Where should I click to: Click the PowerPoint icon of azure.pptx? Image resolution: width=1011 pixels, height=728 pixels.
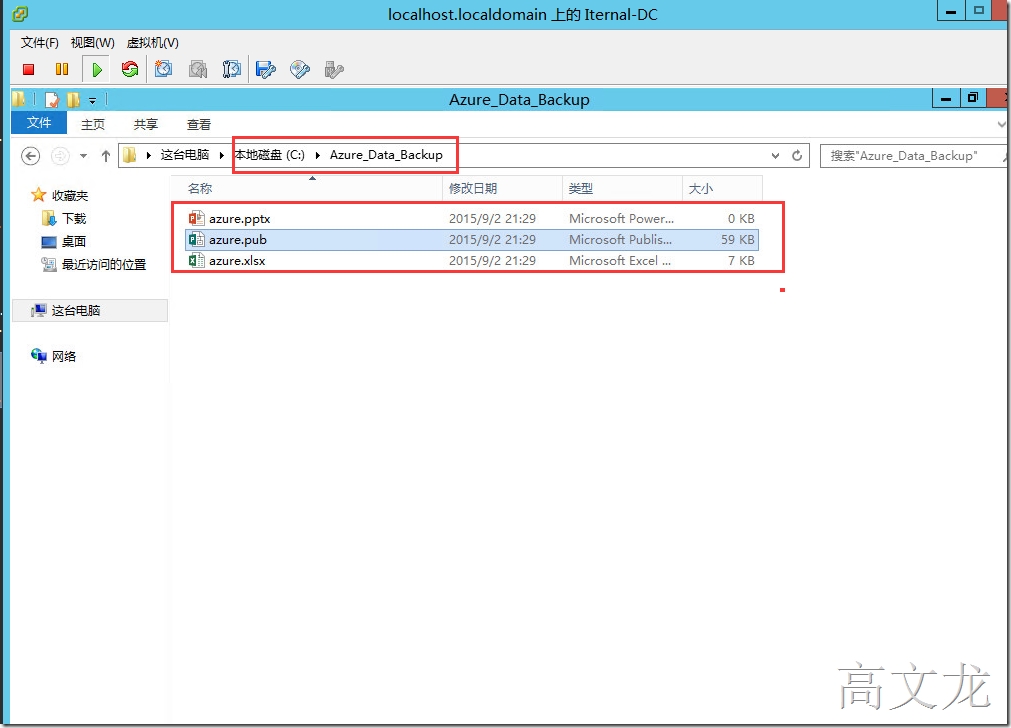click(197, 218)
